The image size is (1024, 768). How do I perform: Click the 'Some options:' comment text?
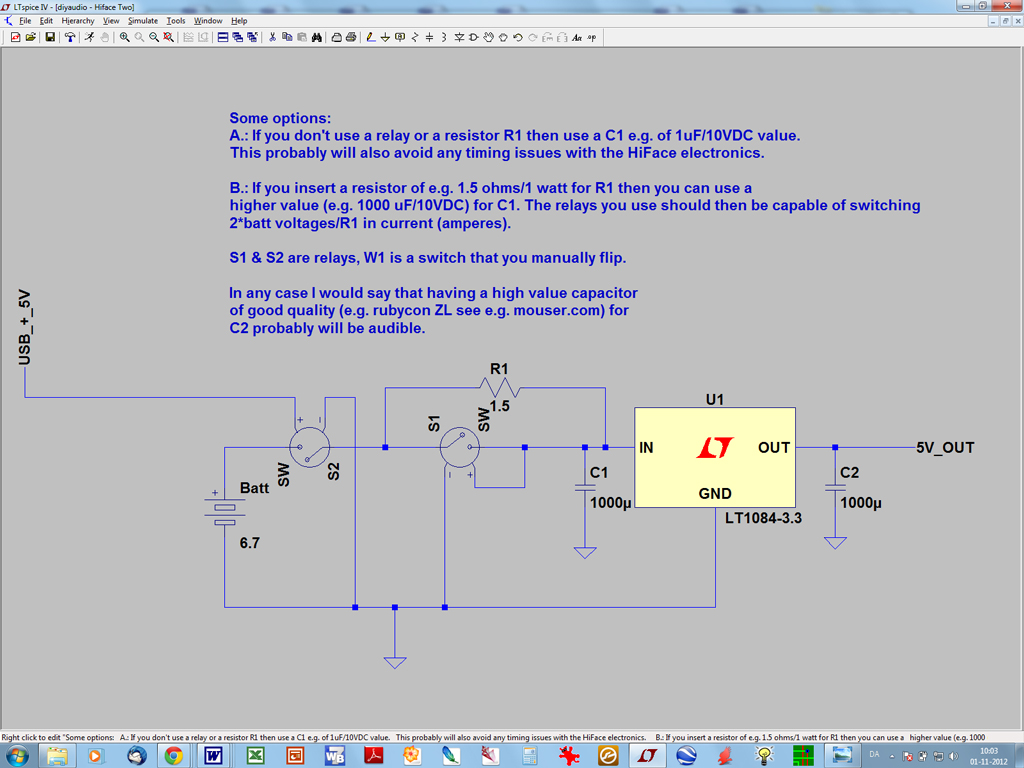[x=280, y=118]
